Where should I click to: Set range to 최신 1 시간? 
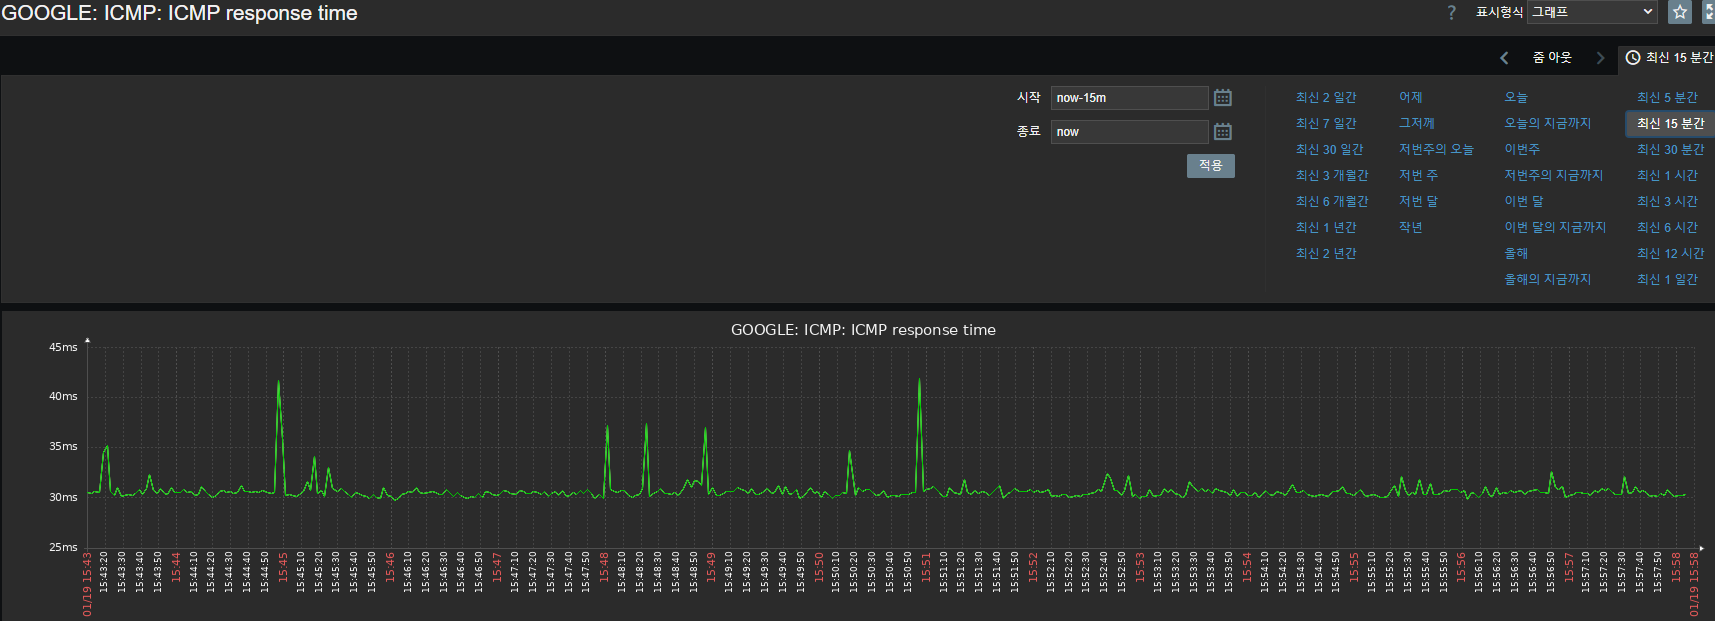[x=1667, y=176]
